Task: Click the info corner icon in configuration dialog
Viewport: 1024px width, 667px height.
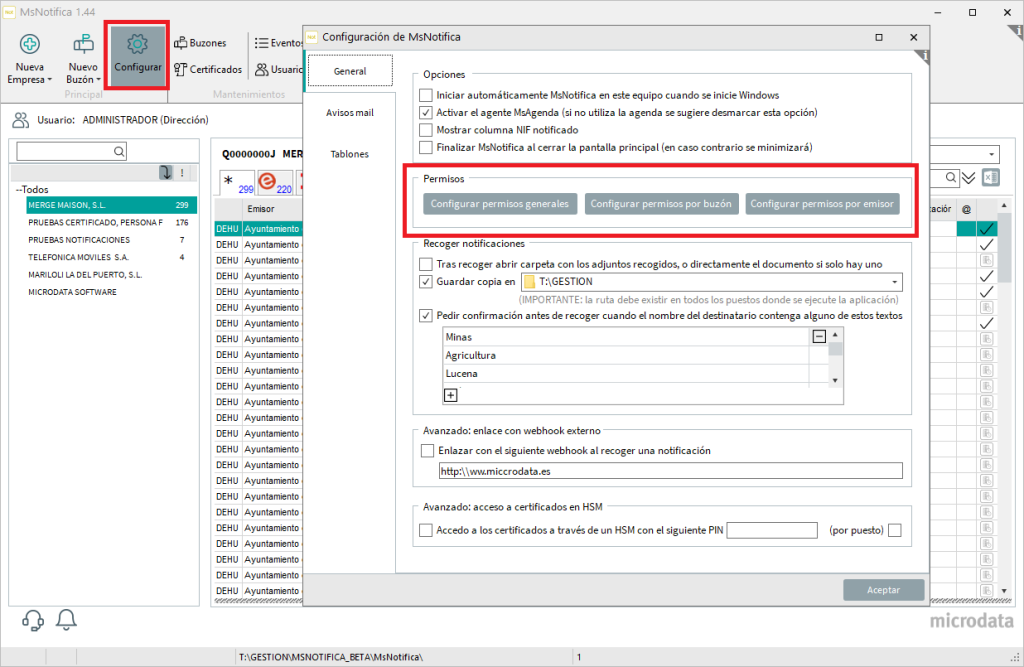Action: [923, 56]
